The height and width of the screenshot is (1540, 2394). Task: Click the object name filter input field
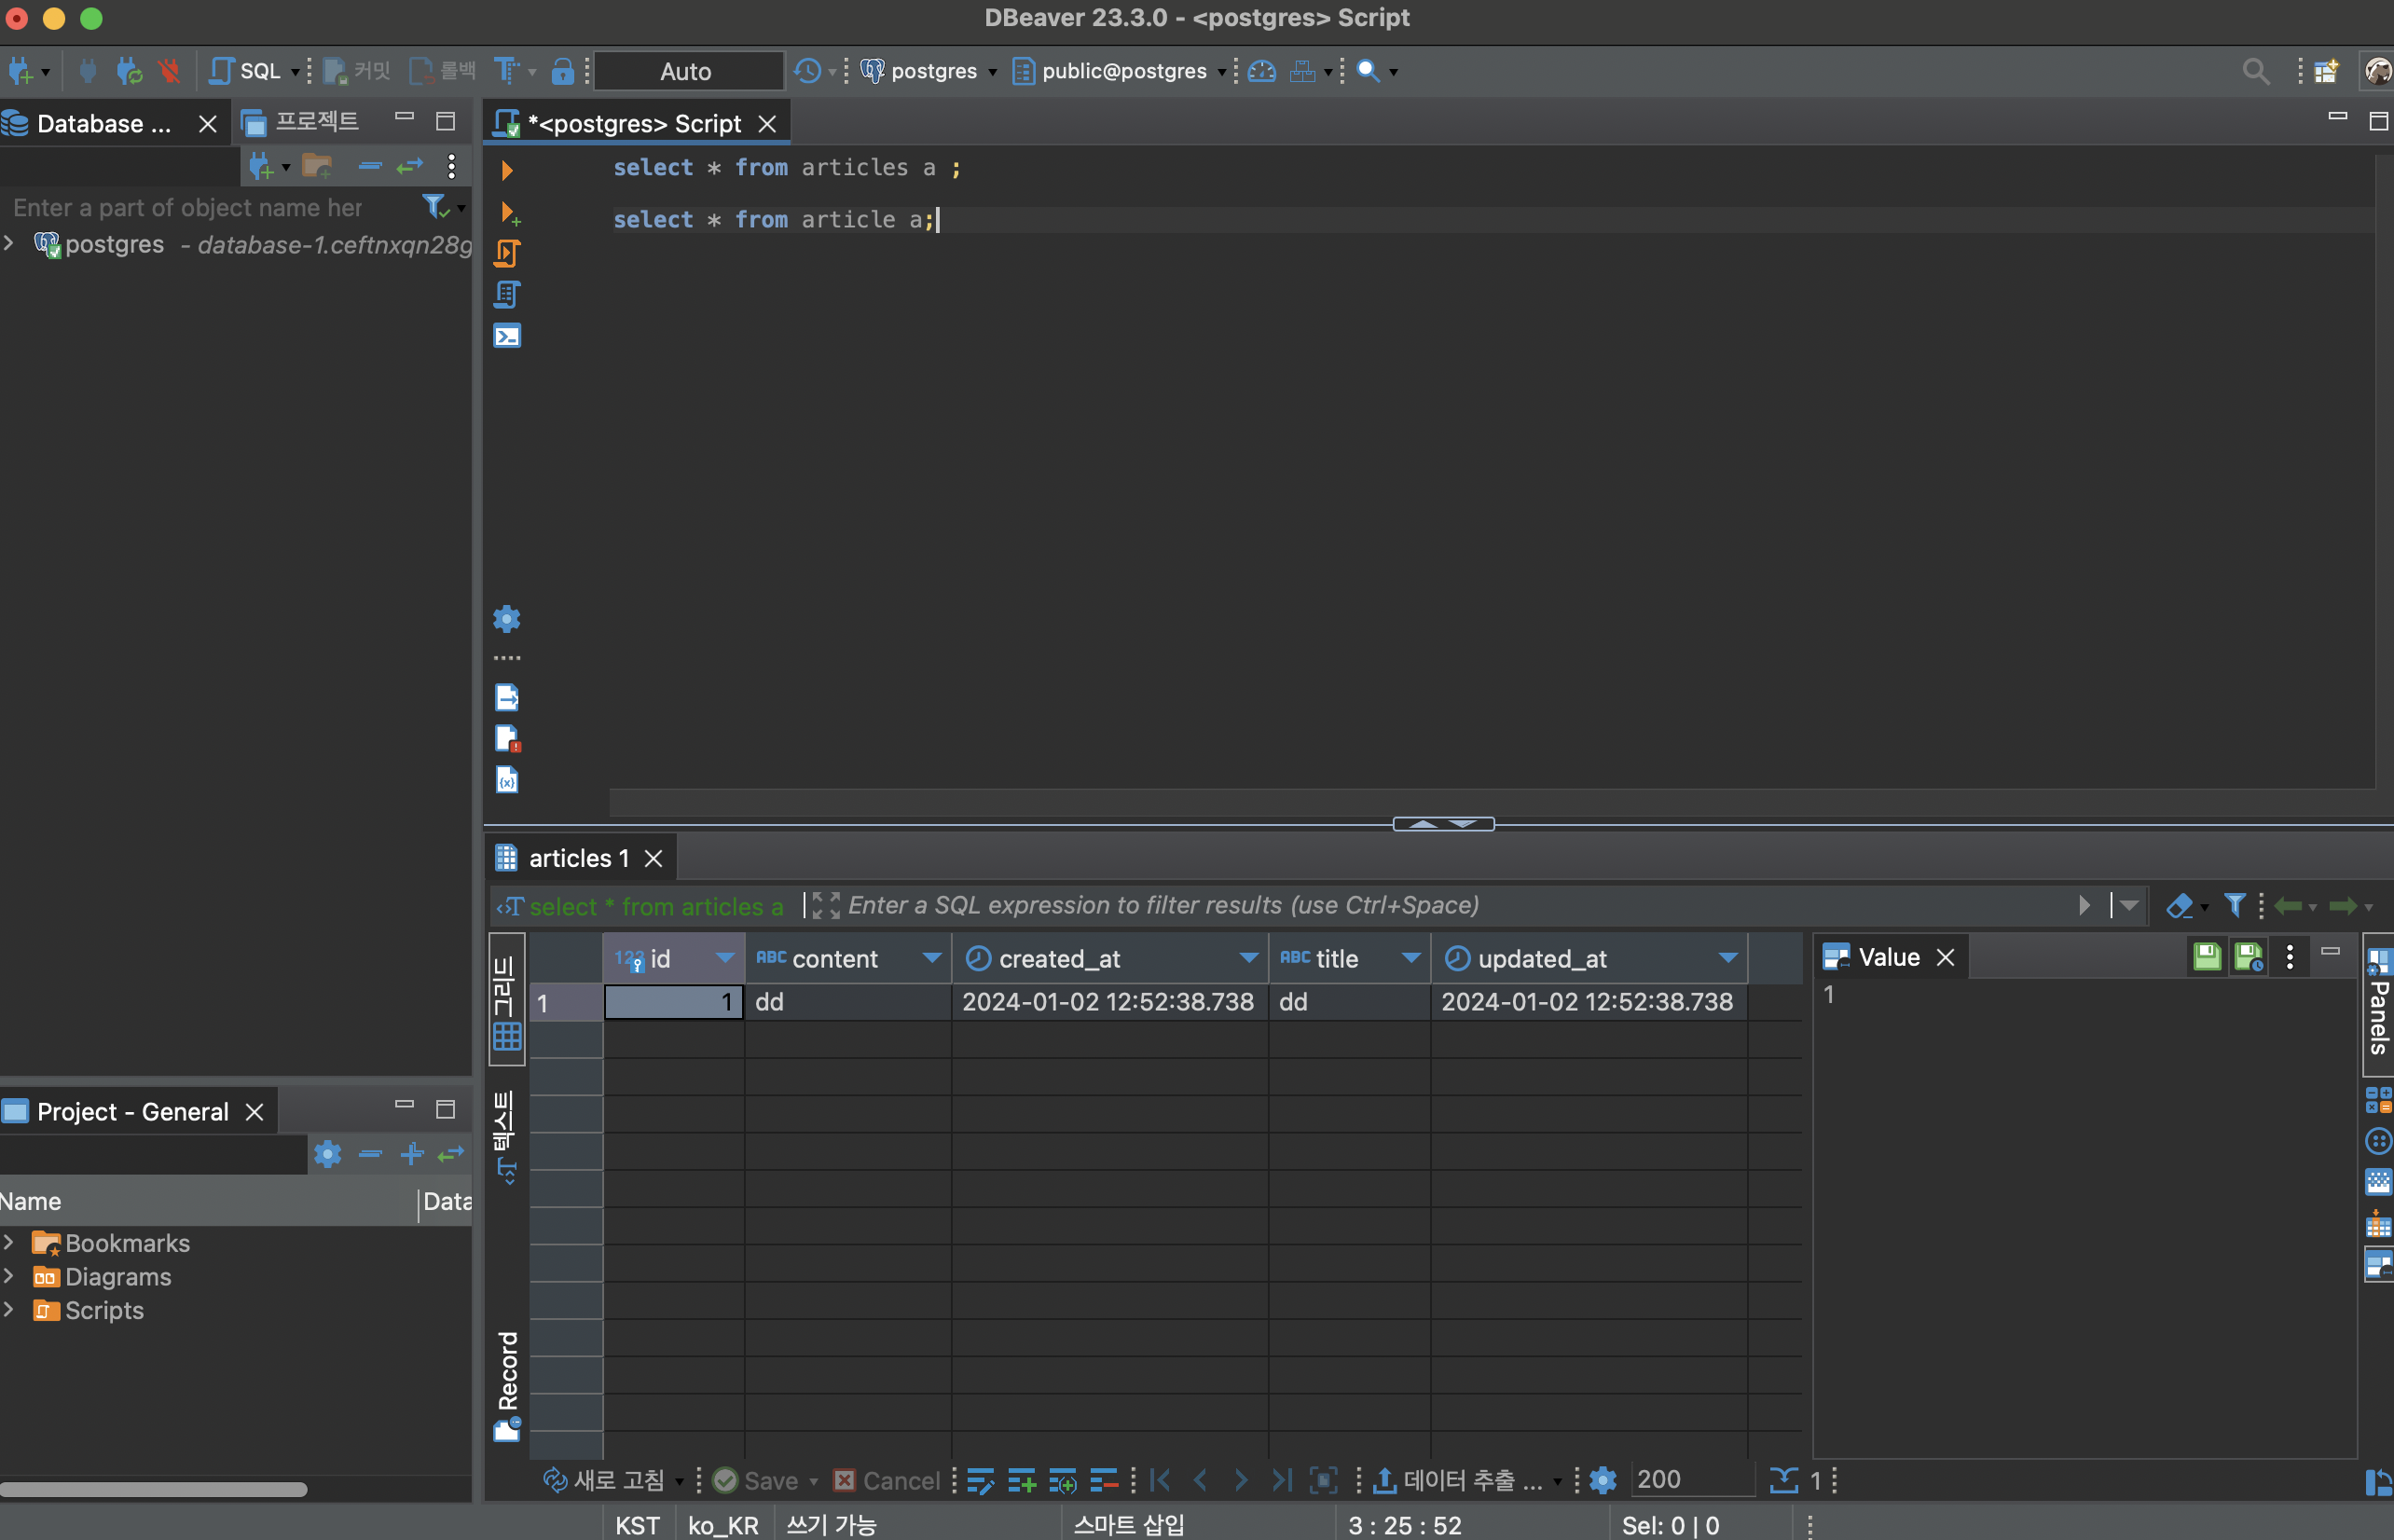210,208
